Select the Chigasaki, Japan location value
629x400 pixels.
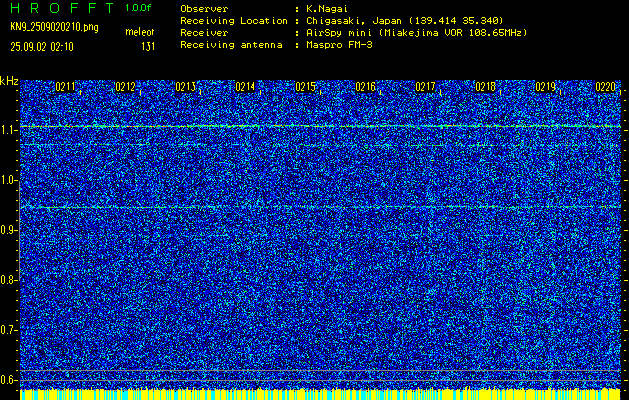[x=405, y=21]
